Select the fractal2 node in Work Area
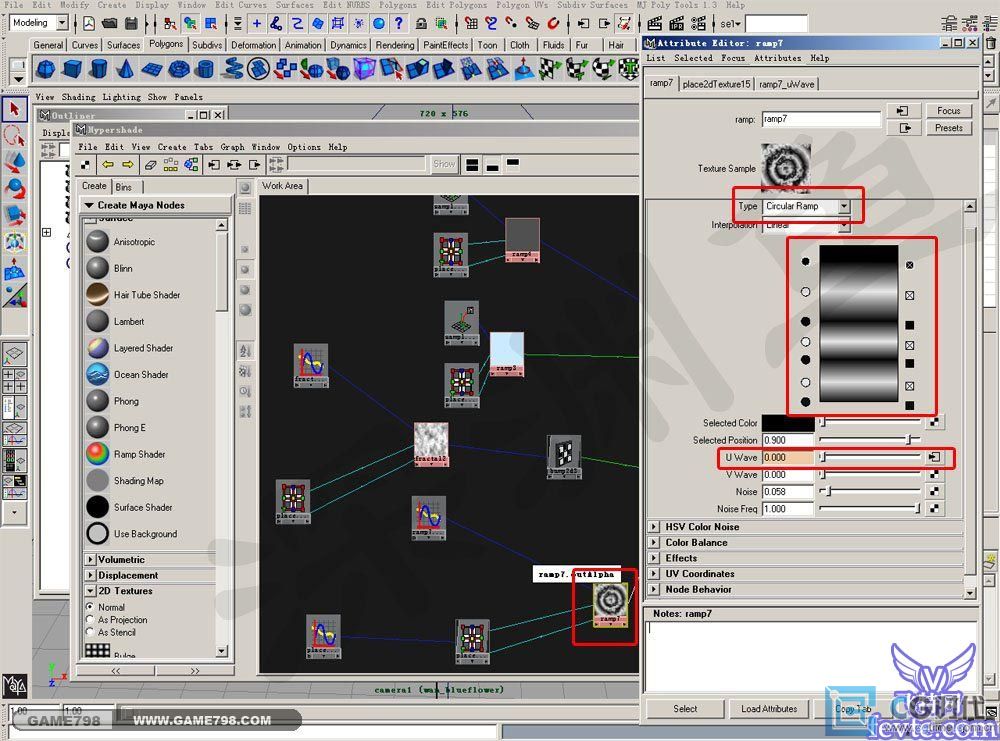 click(x=431, y=444)
